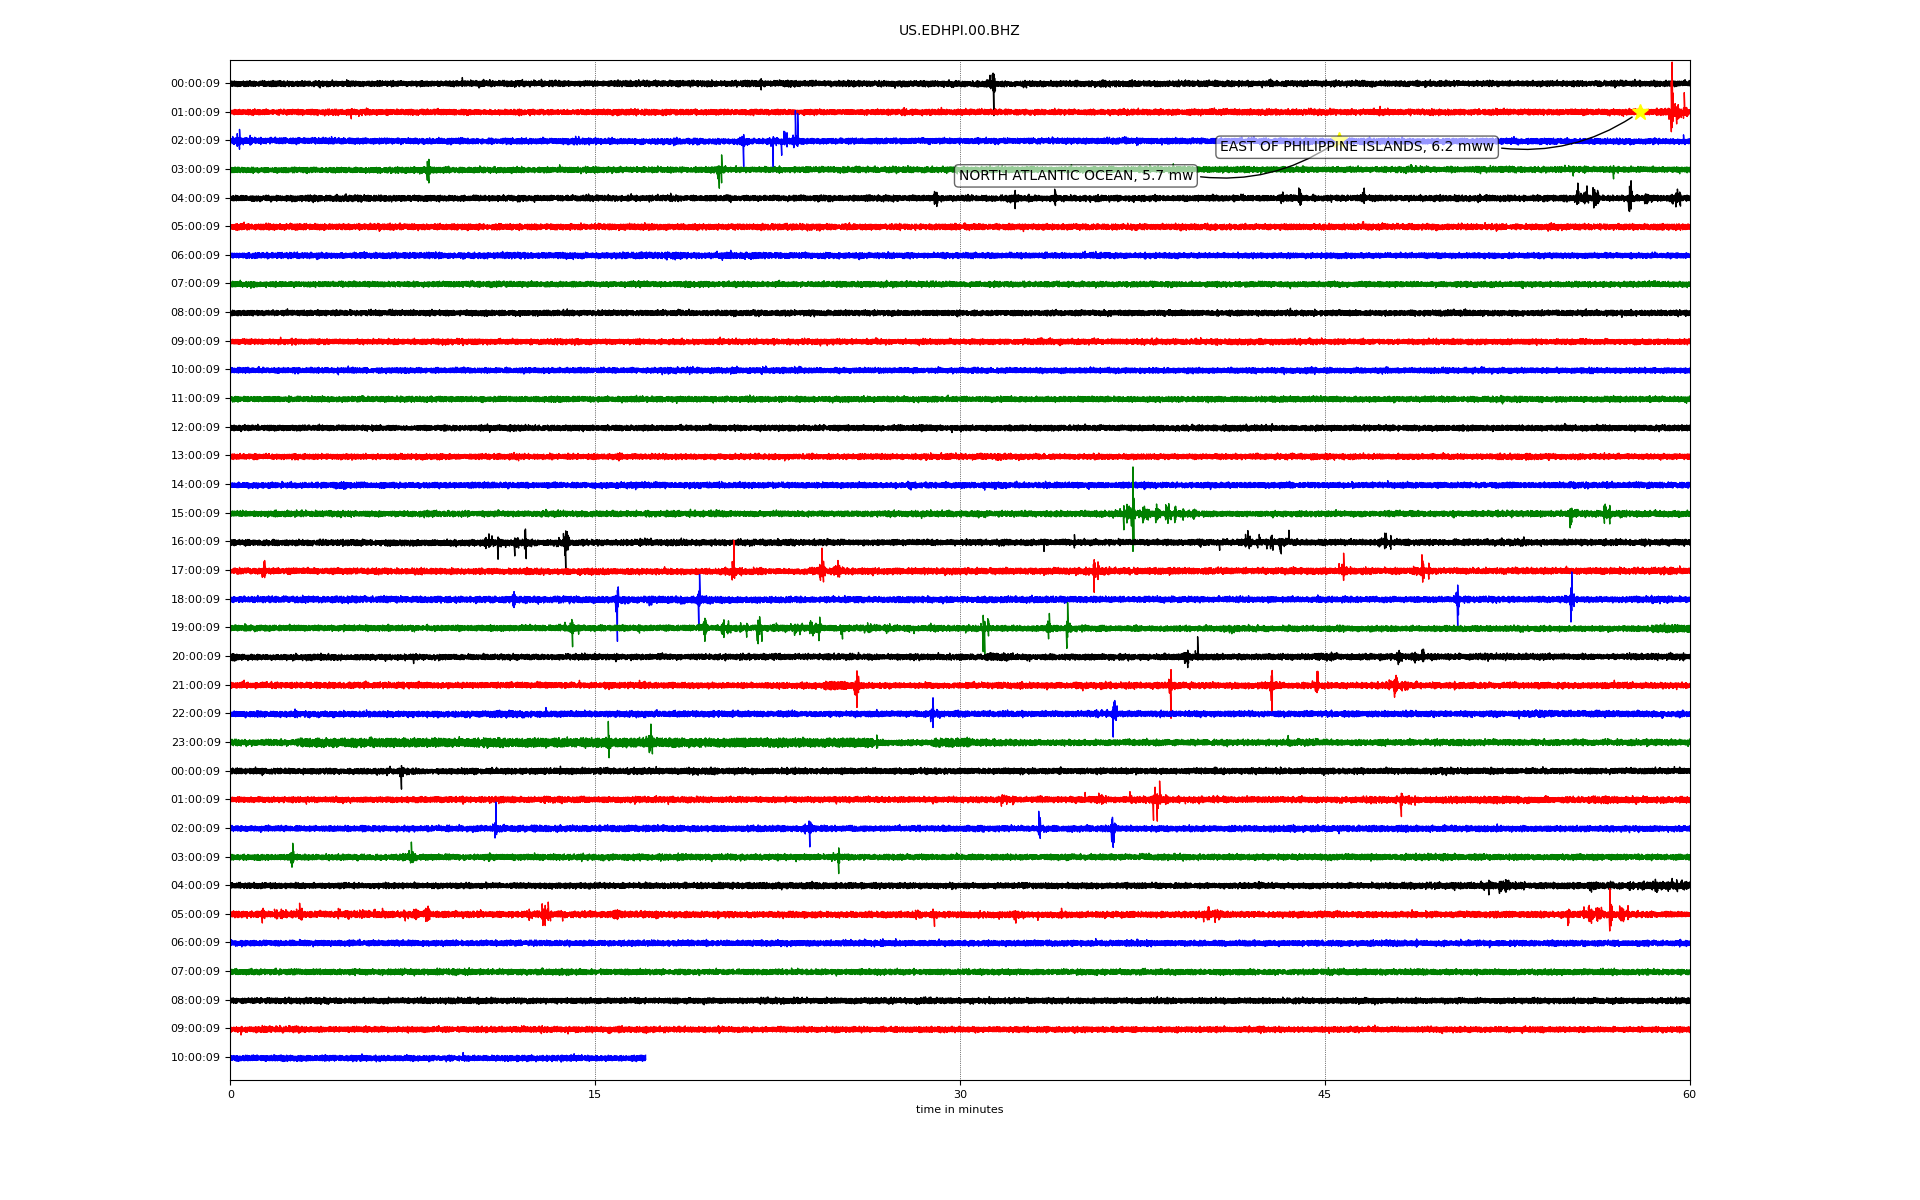The width and height of the screenshot is (1920, 1200).
Task: Click the yellow star above the Philippine annotation
Action: [1339, 139]
